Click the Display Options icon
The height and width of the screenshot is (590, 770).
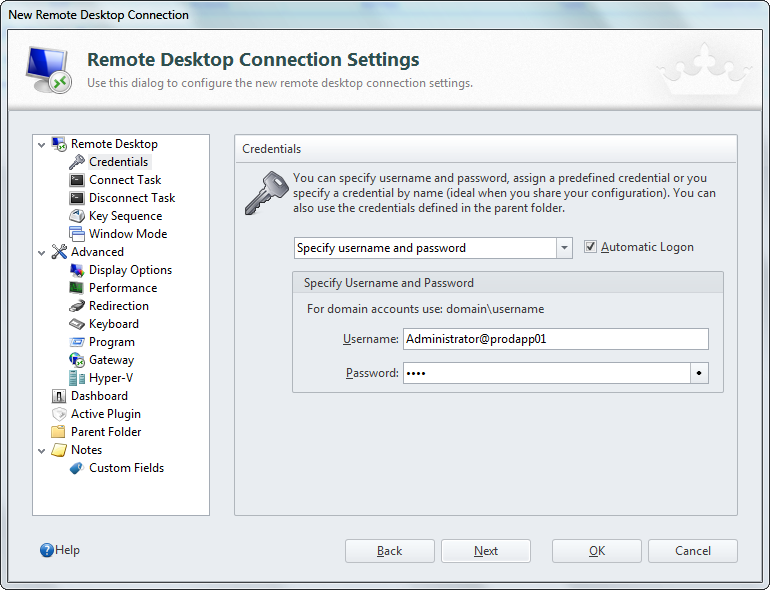pyautogui.click(x=77, y=270)
